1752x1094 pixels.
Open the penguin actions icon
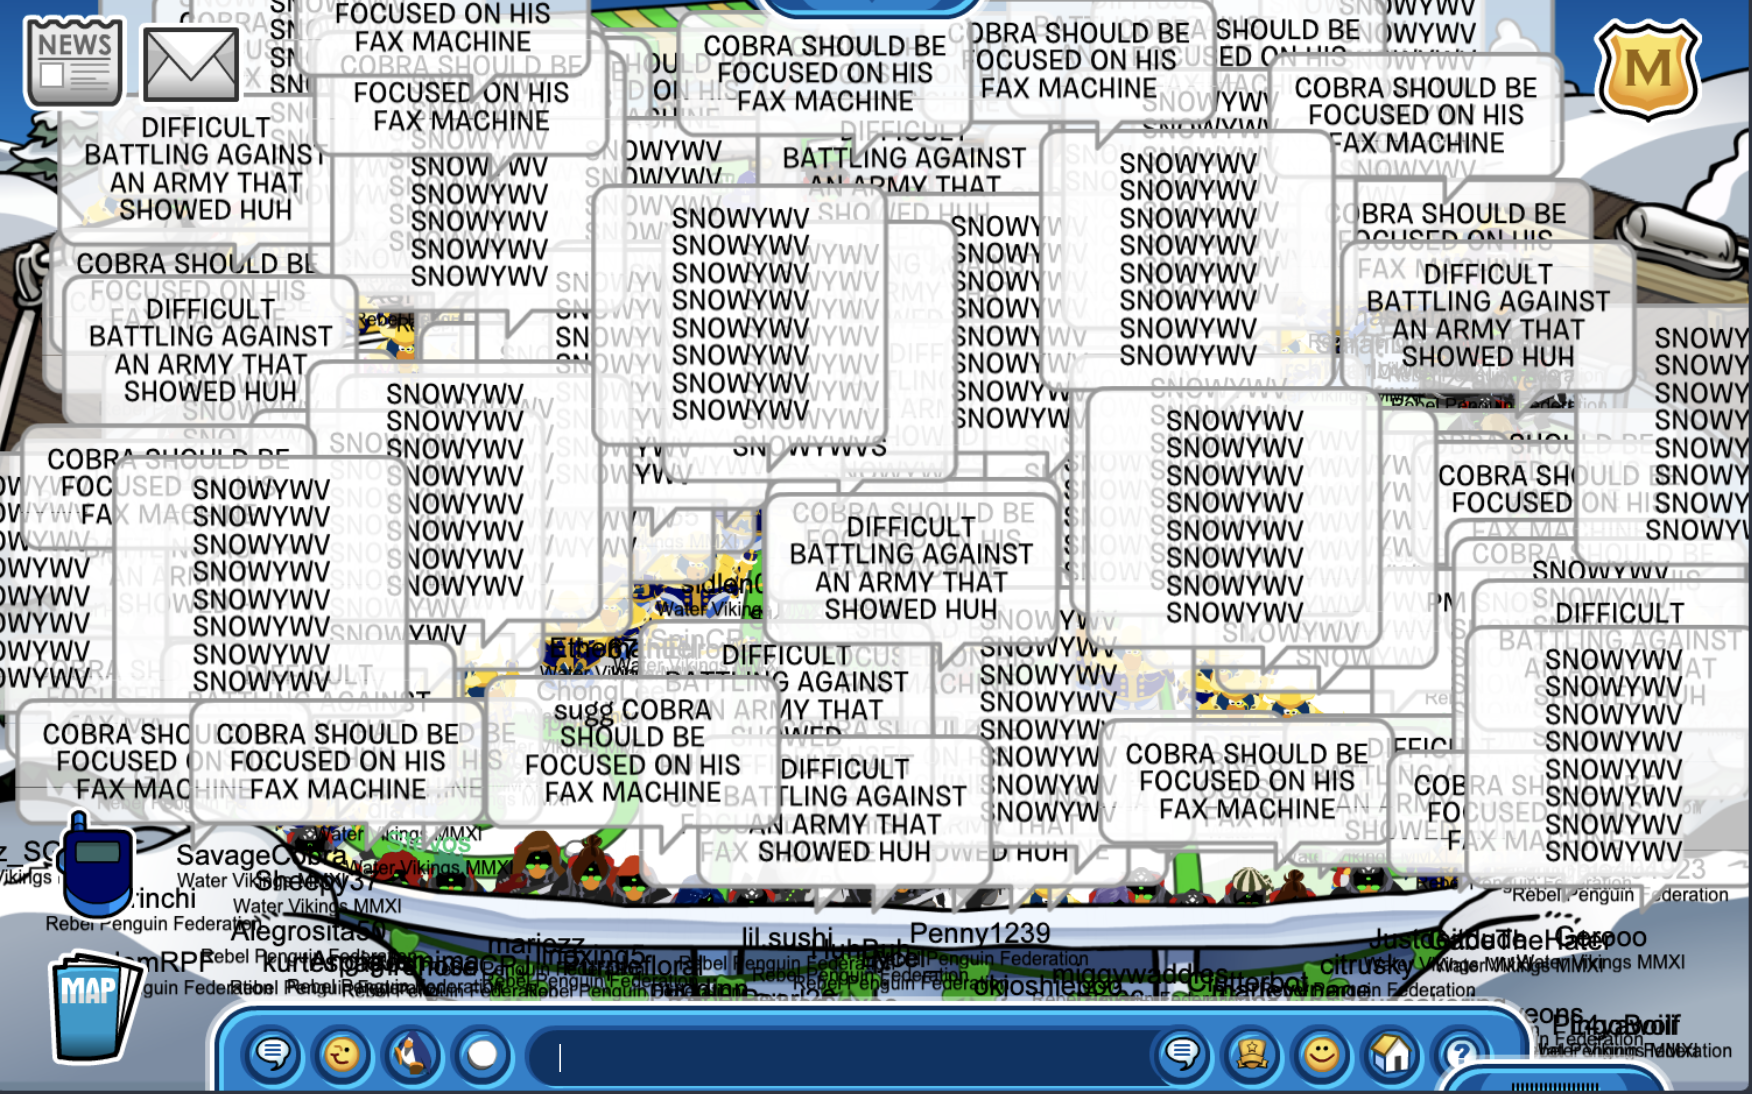(411, 1054)
